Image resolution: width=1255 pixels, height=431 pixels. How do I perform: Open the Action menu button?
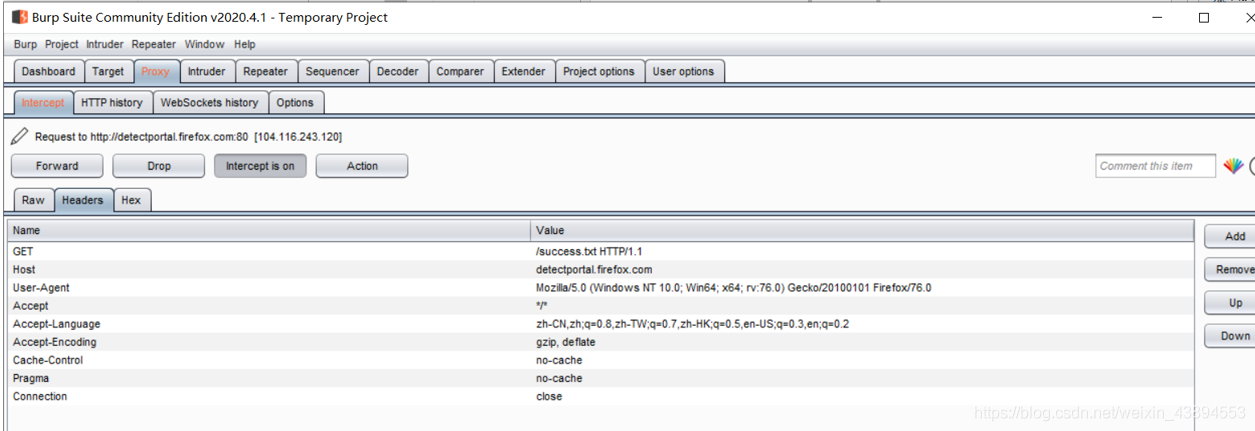tap(362, 166)
